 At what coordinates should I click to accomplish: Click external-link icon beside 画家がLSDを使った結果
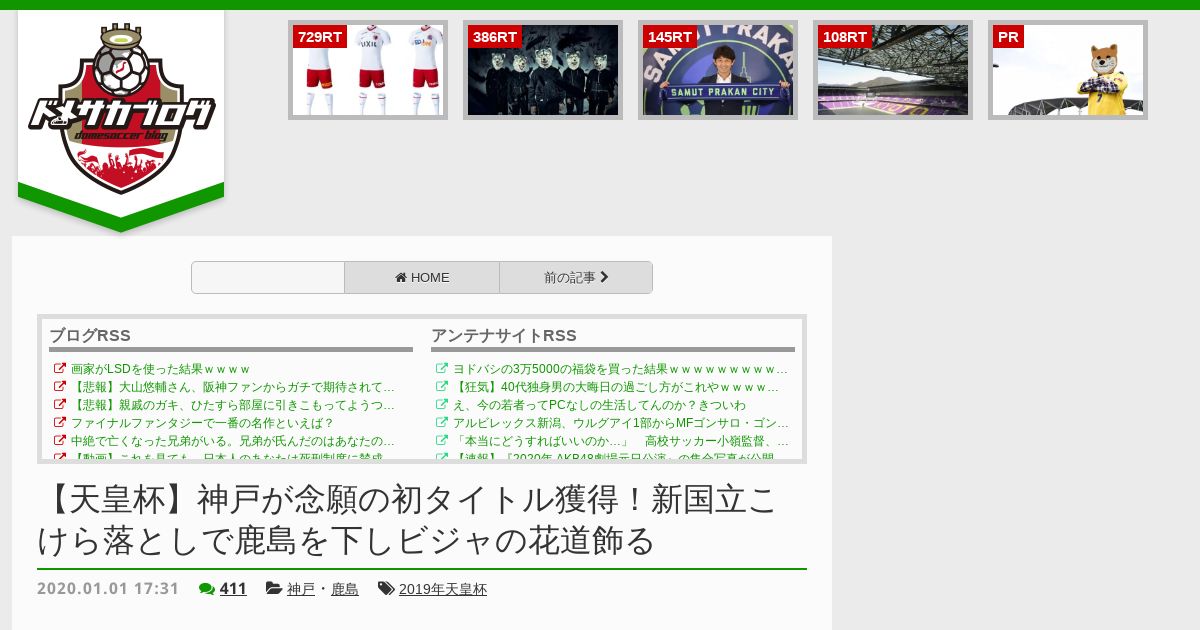tap(60, 368)
